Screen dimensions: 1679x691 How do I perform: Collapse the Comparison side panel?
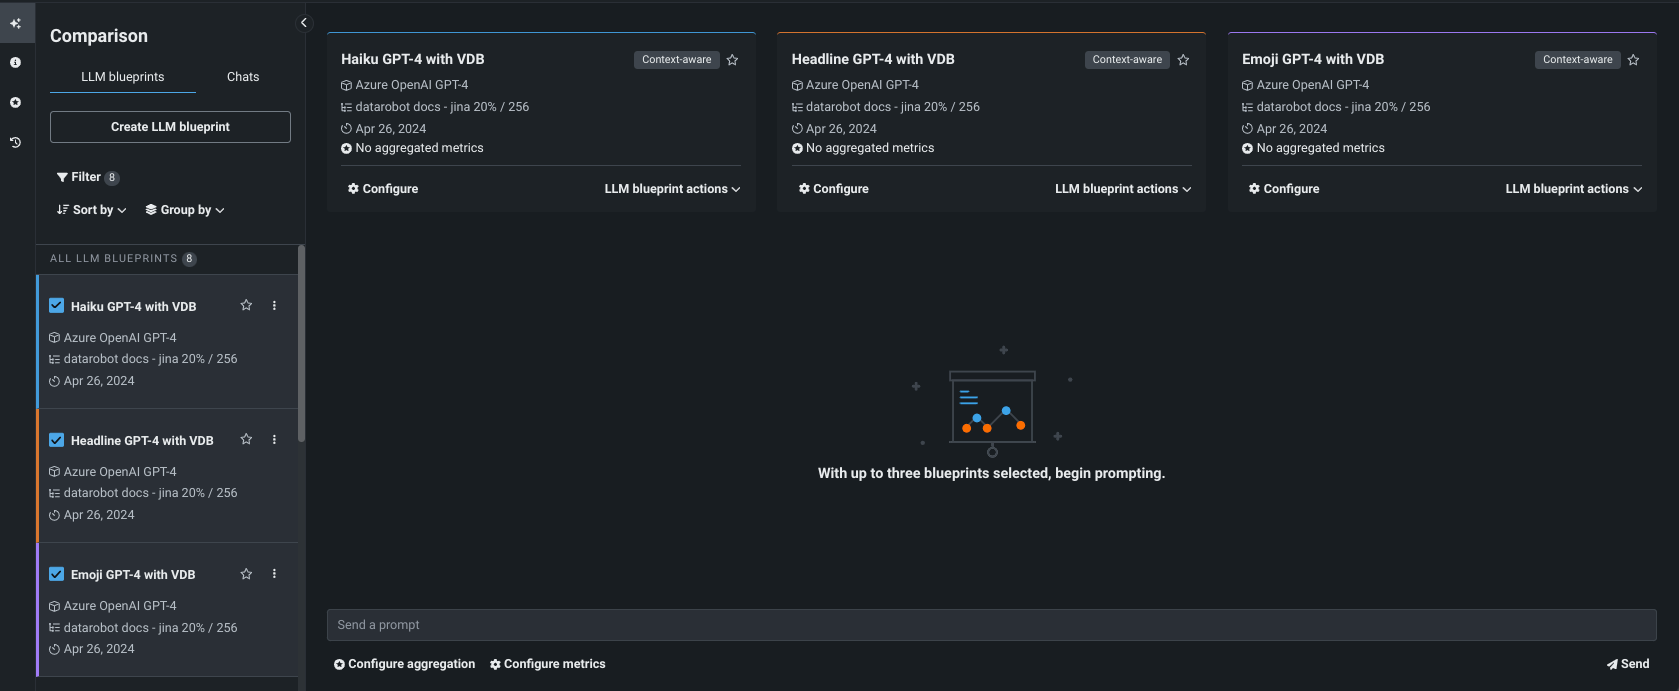coord(304,23)
